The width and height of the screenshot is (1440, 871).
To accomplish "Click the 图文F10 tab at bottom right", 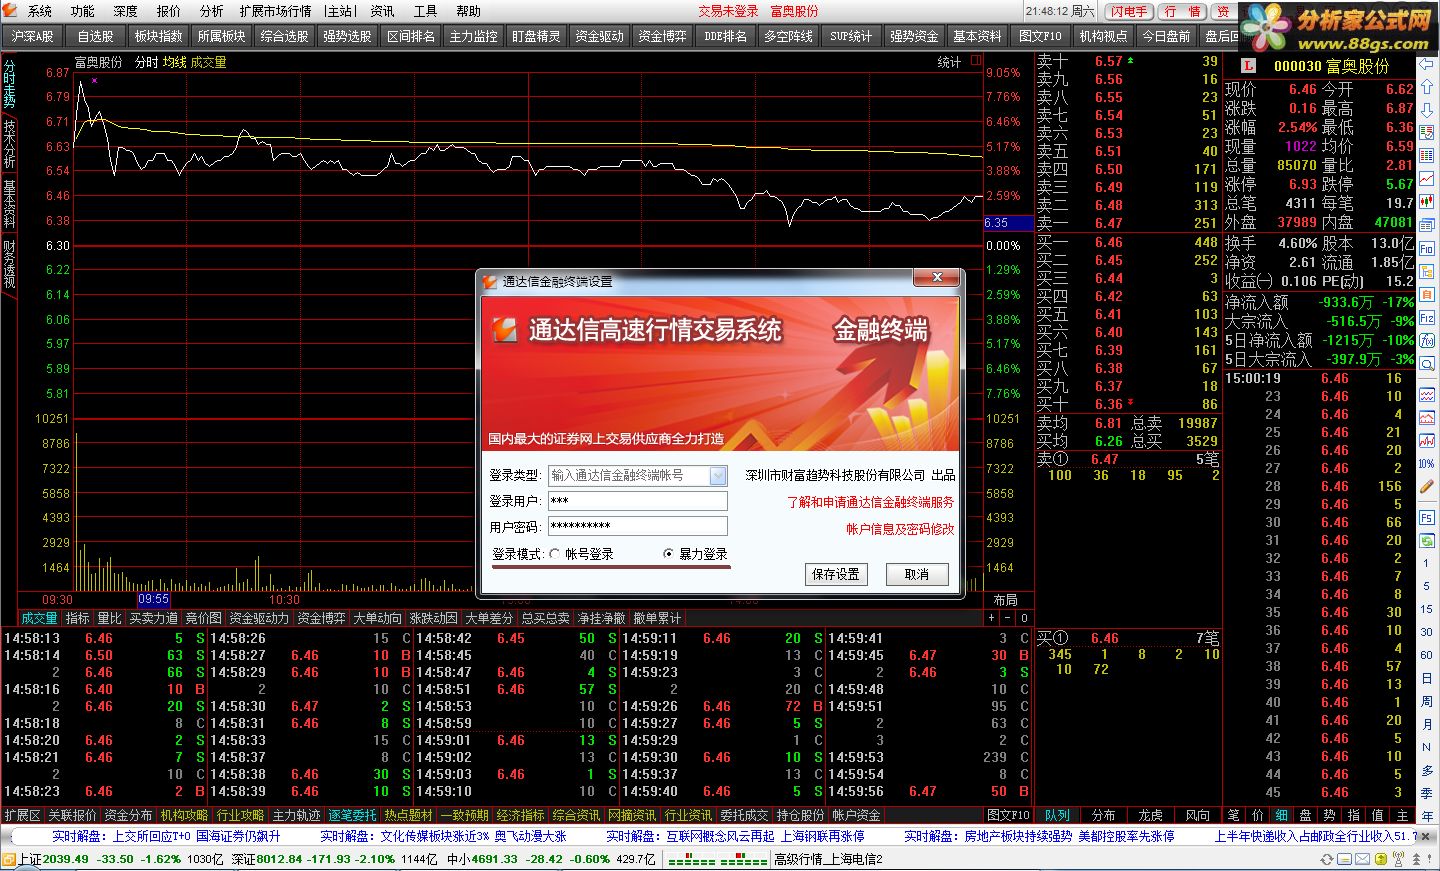I will [1008, 815].
